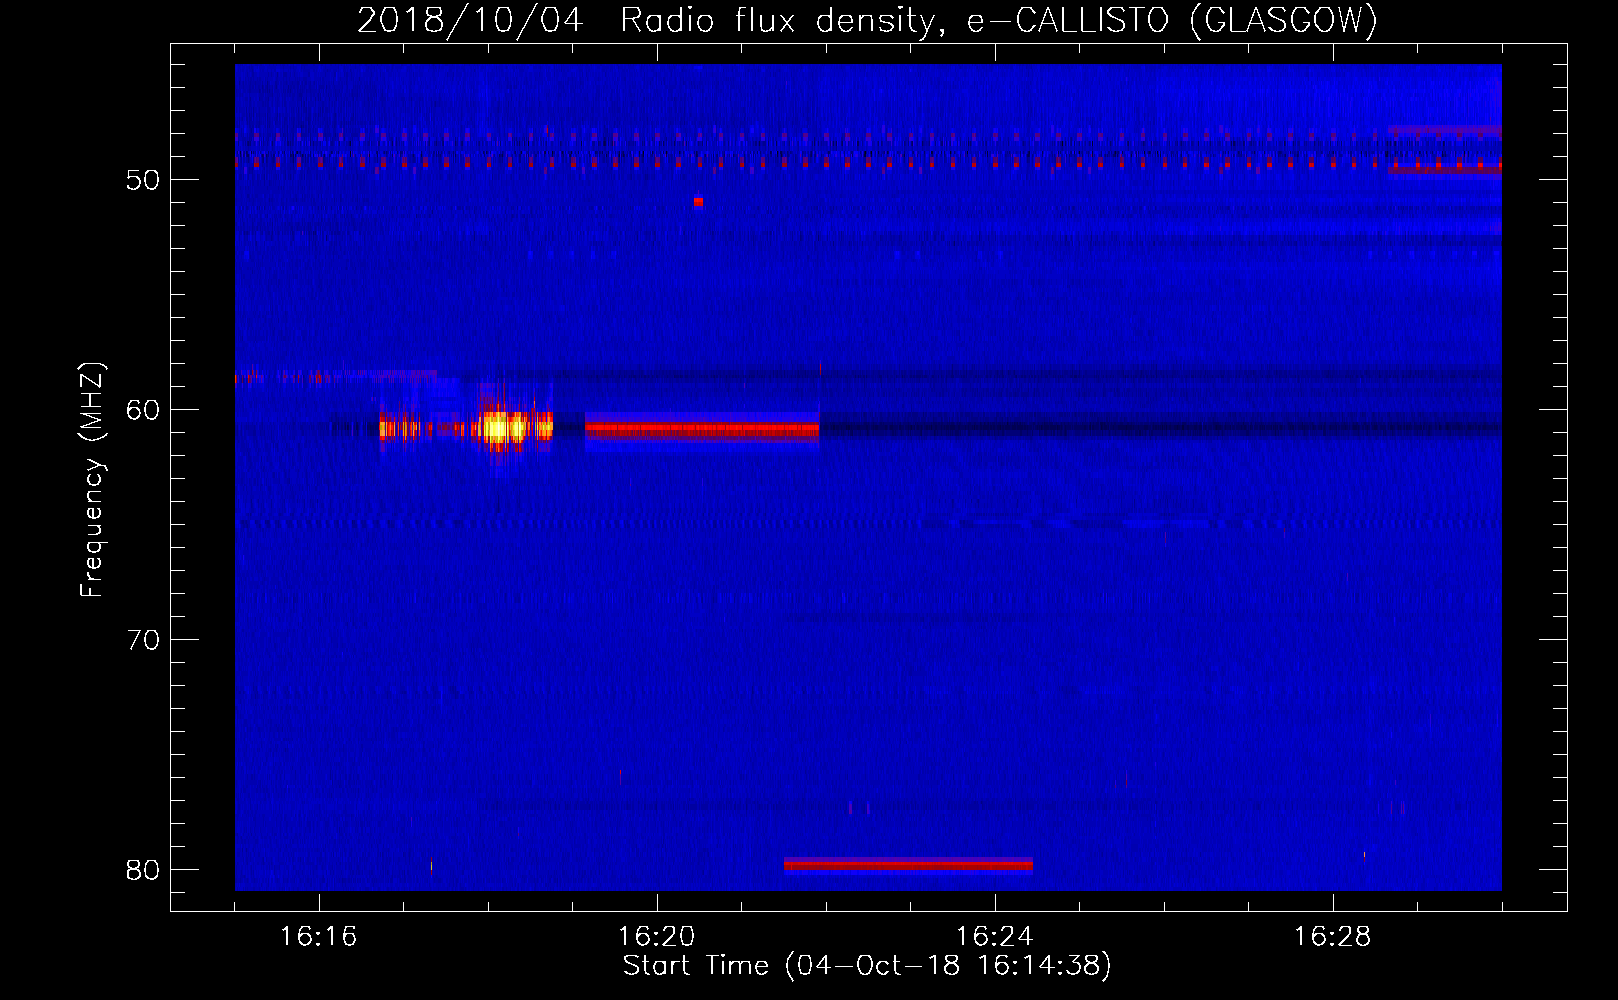Click the long red band near 61 MHz after 16:19
1618x1000 pixels.
[x=702, y=428]
